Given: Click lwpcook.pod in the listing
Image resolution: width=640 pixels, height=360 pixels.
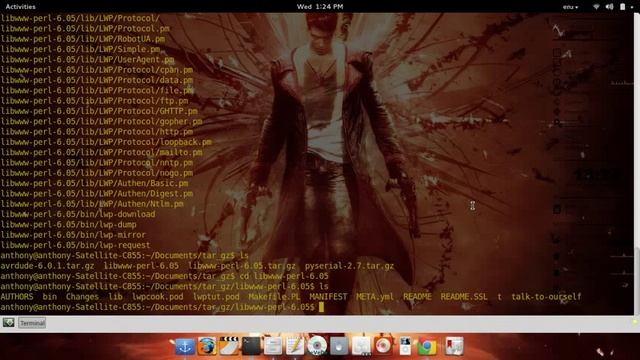Looking at the screenshot, I should pos(157,297).
